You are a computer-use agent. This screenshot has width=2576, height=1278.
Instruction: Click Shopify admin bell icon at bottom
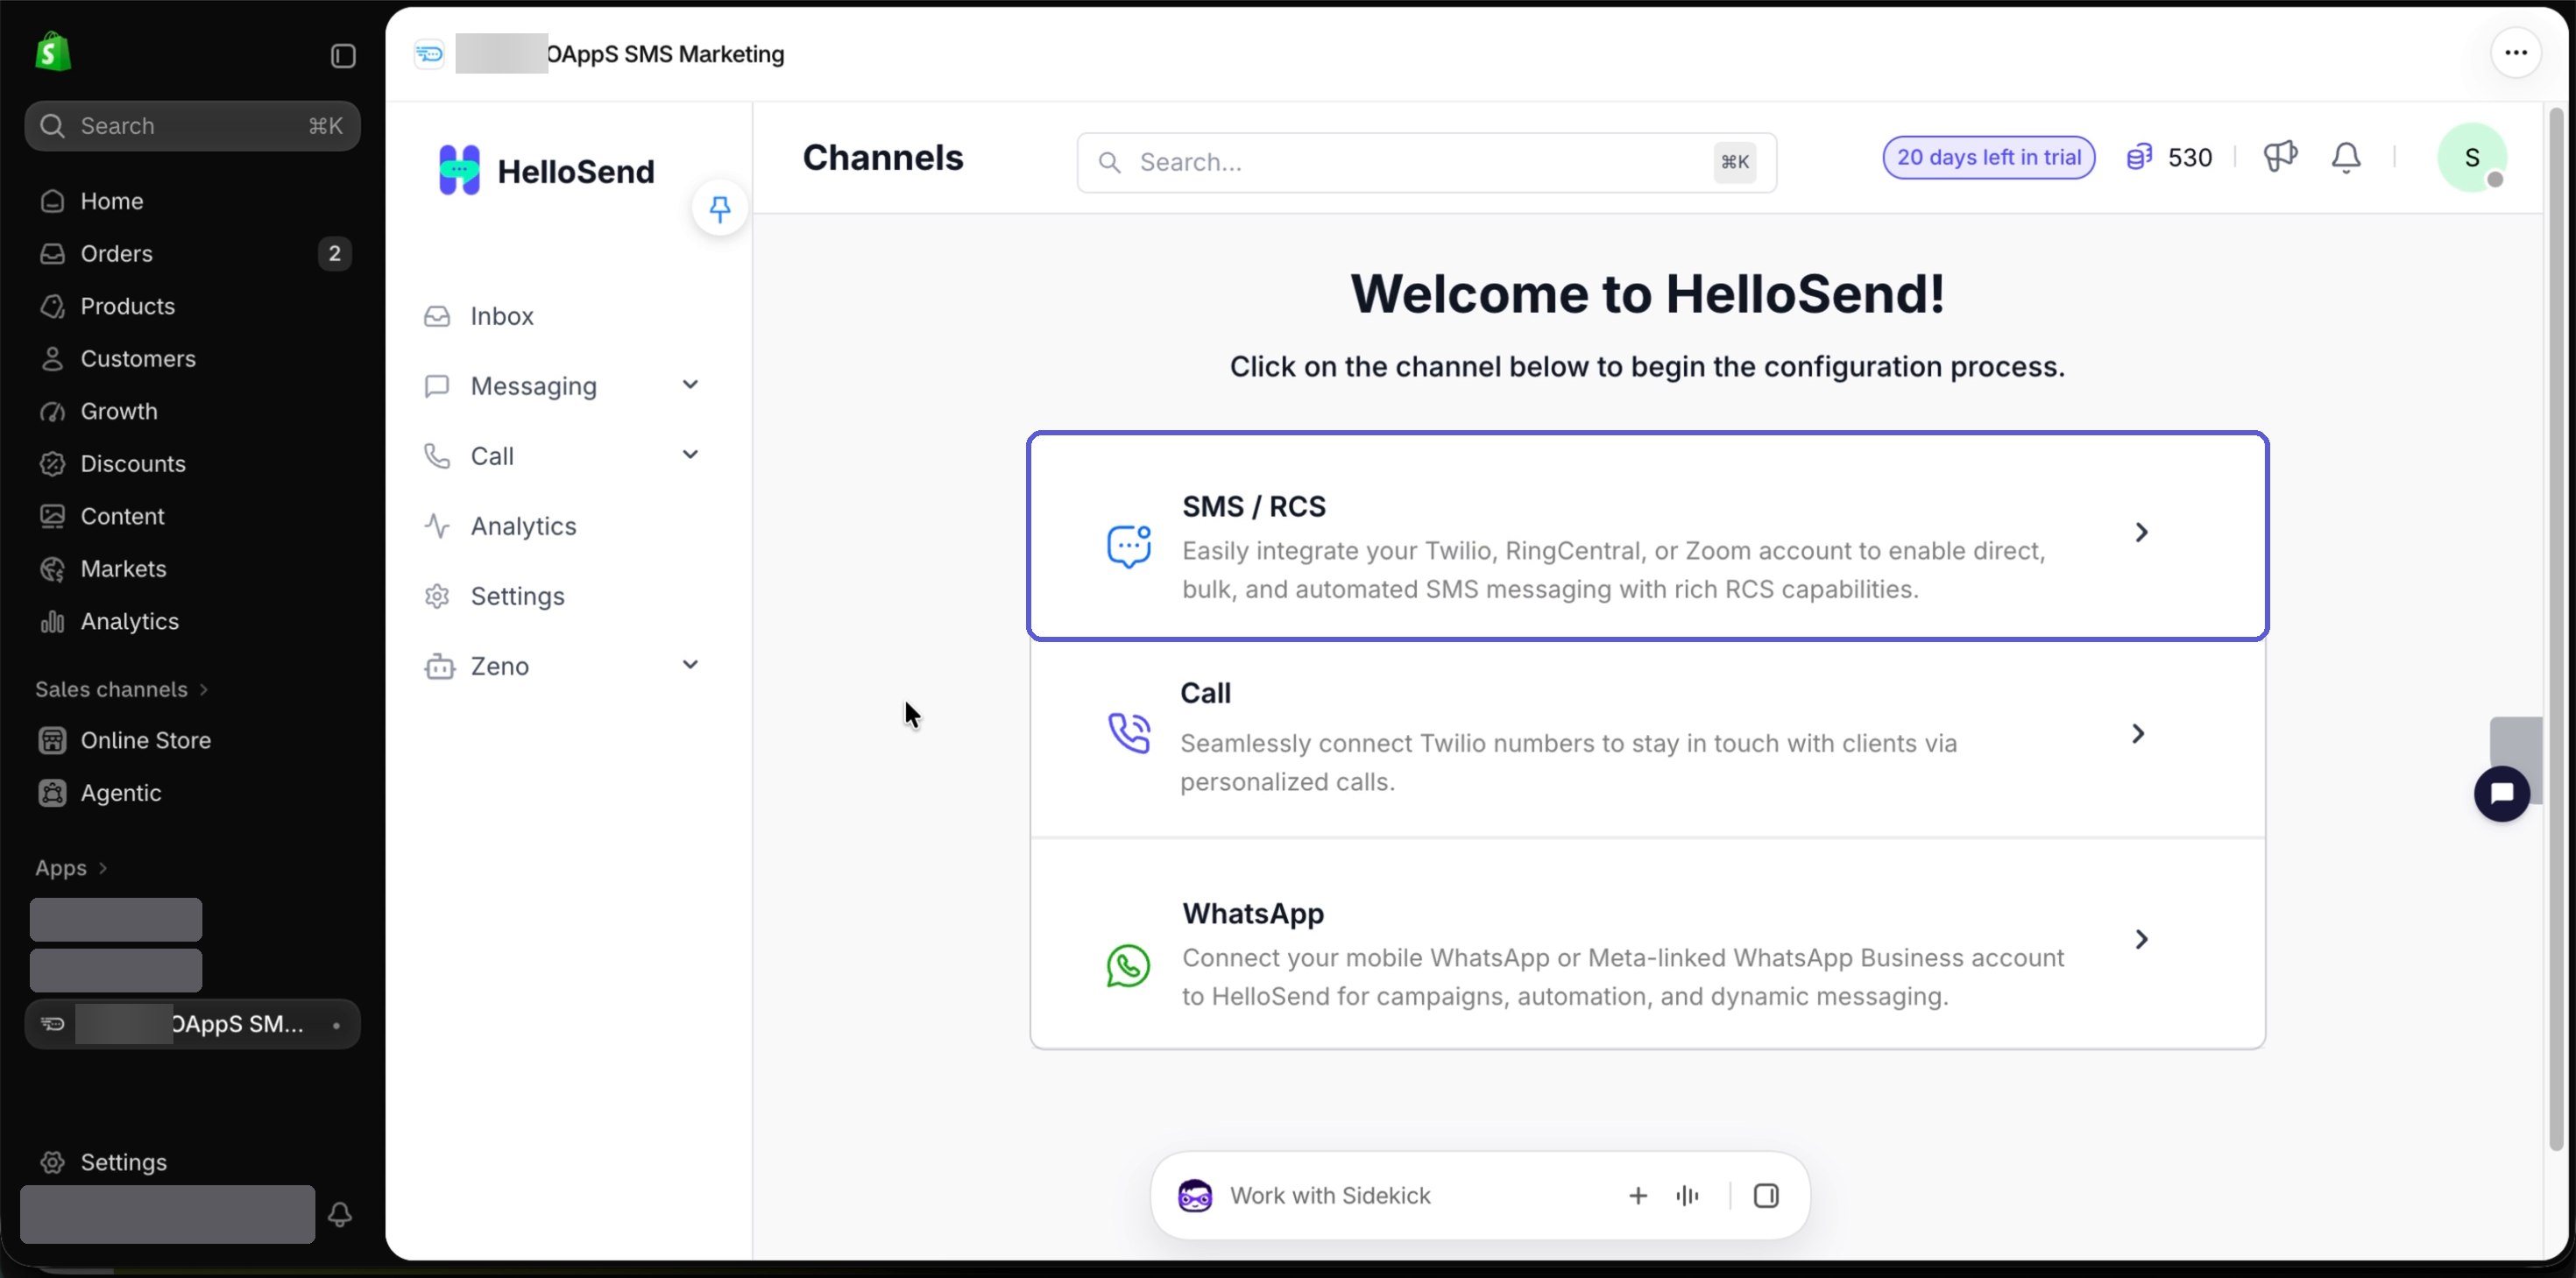click(x=340, y=1214)
